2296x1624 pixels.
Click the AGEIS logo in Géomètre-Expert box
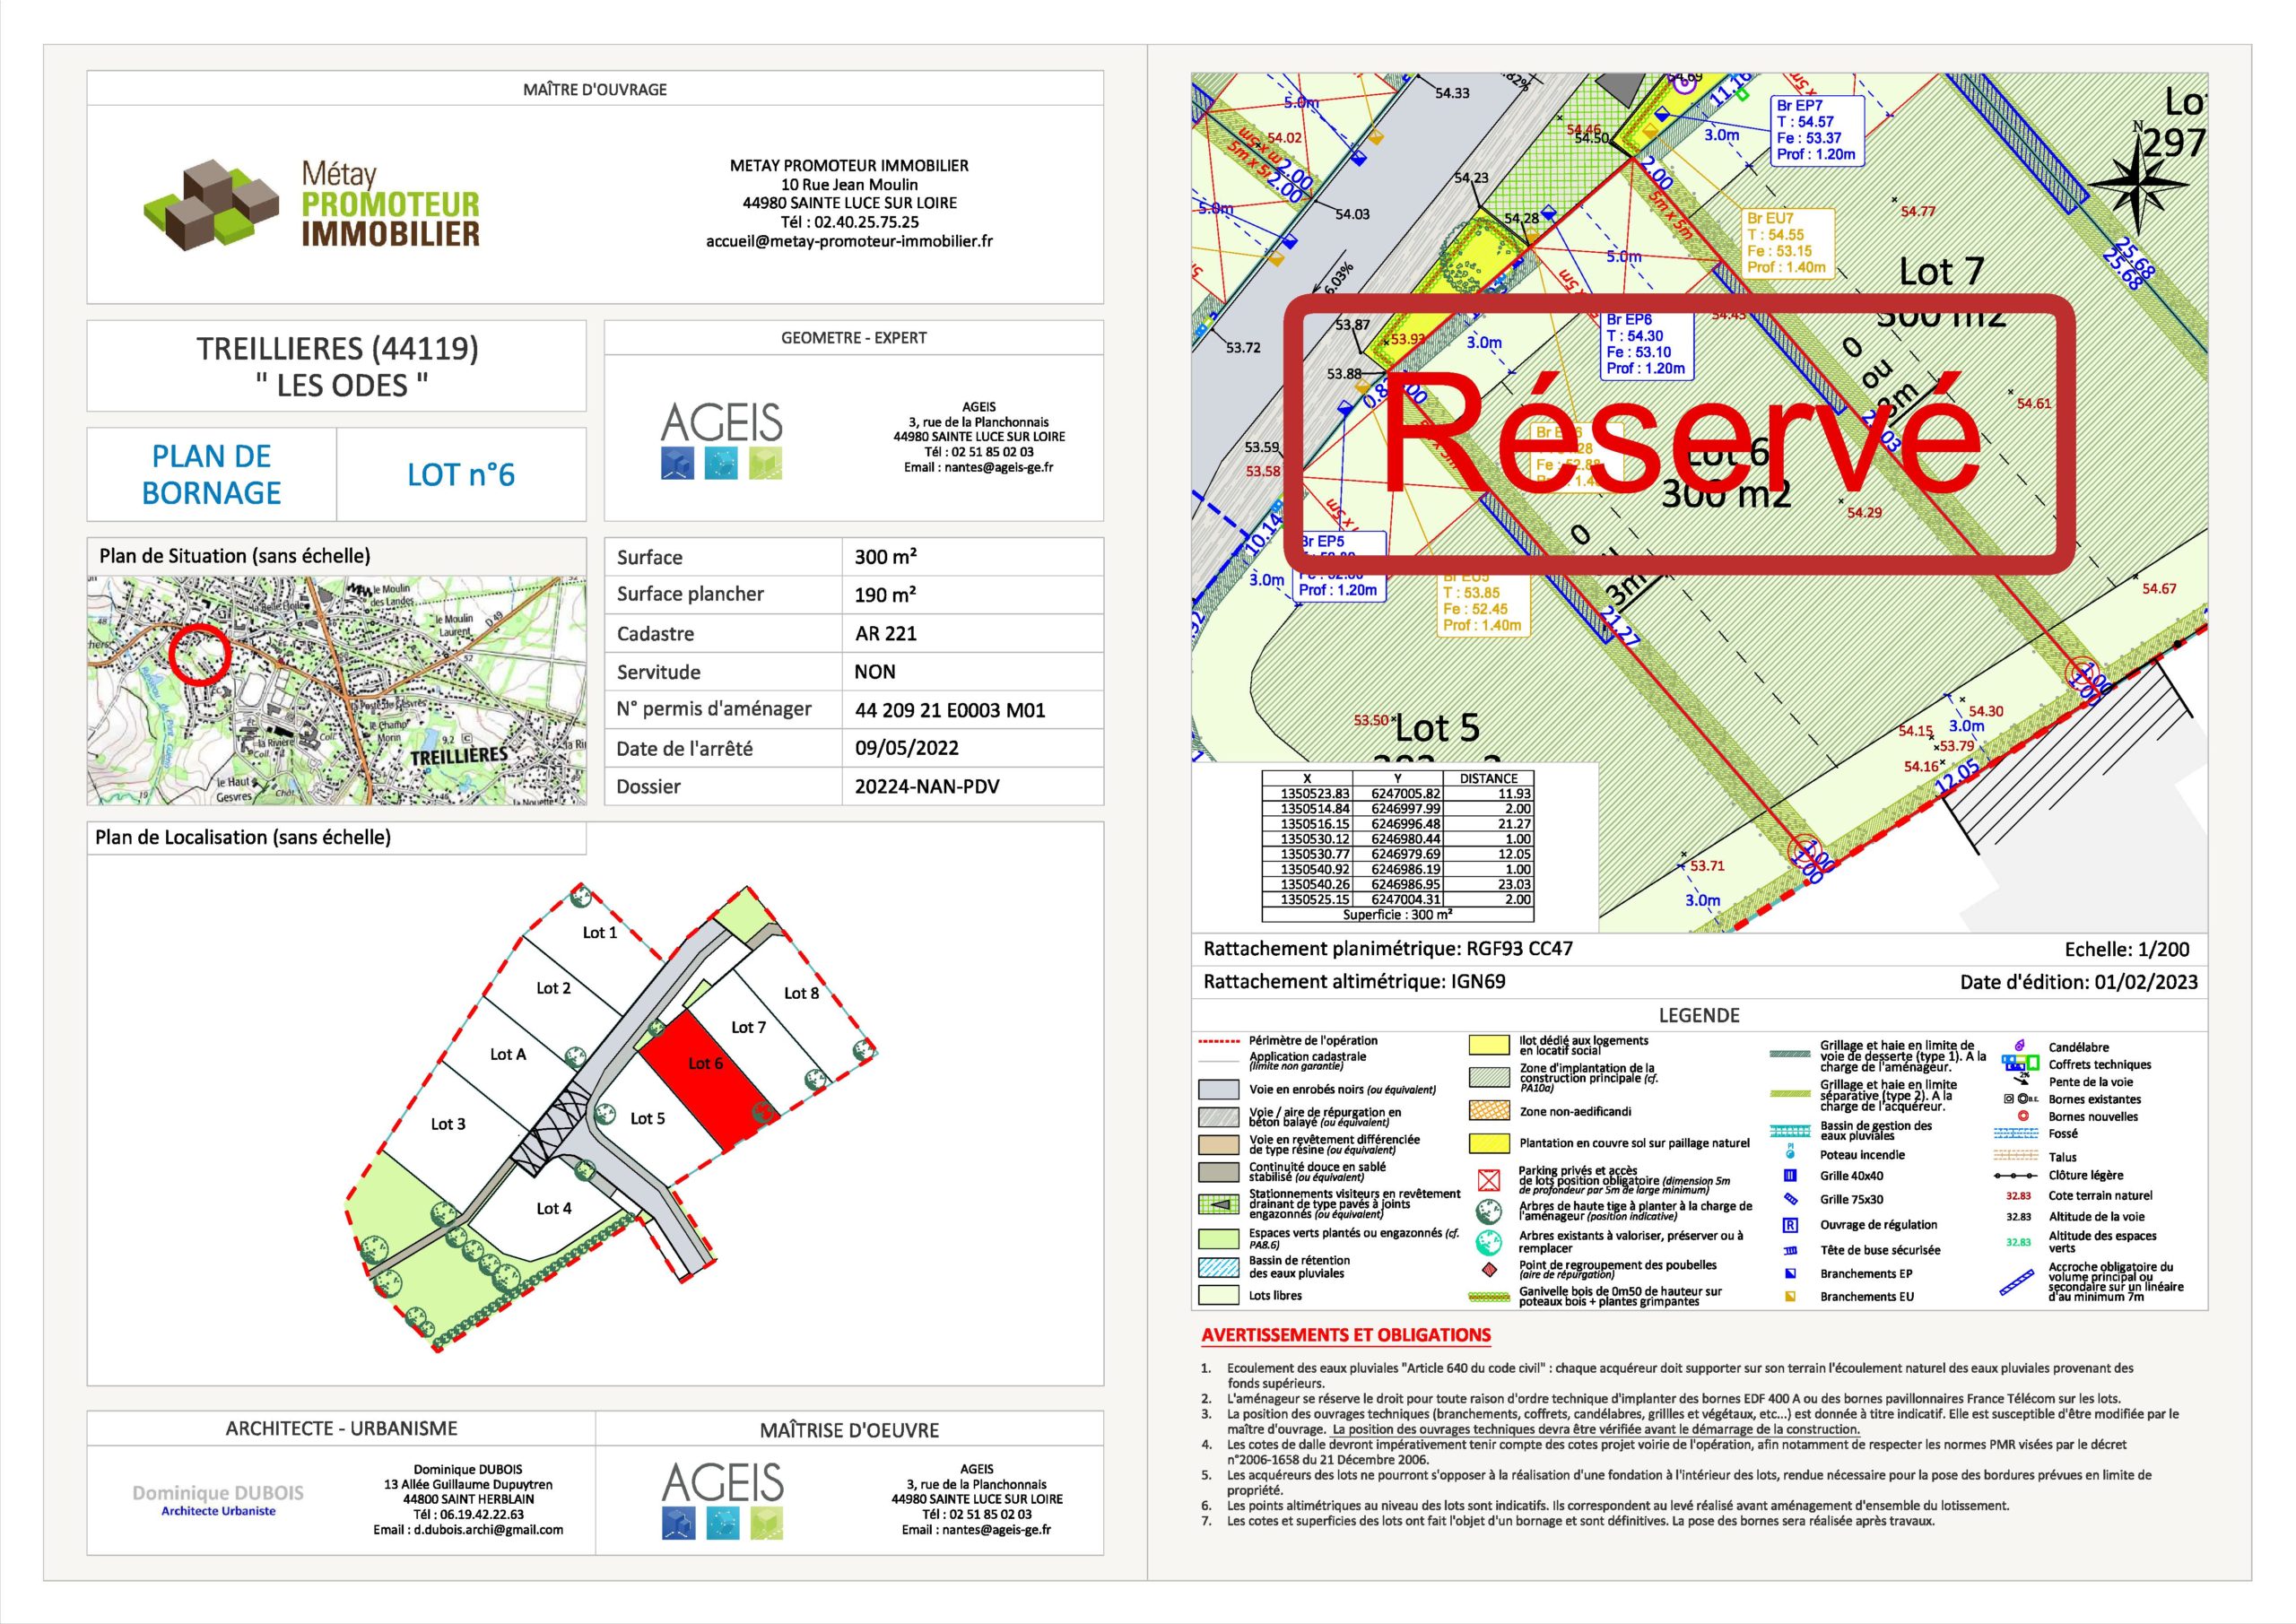coord(721,440)
